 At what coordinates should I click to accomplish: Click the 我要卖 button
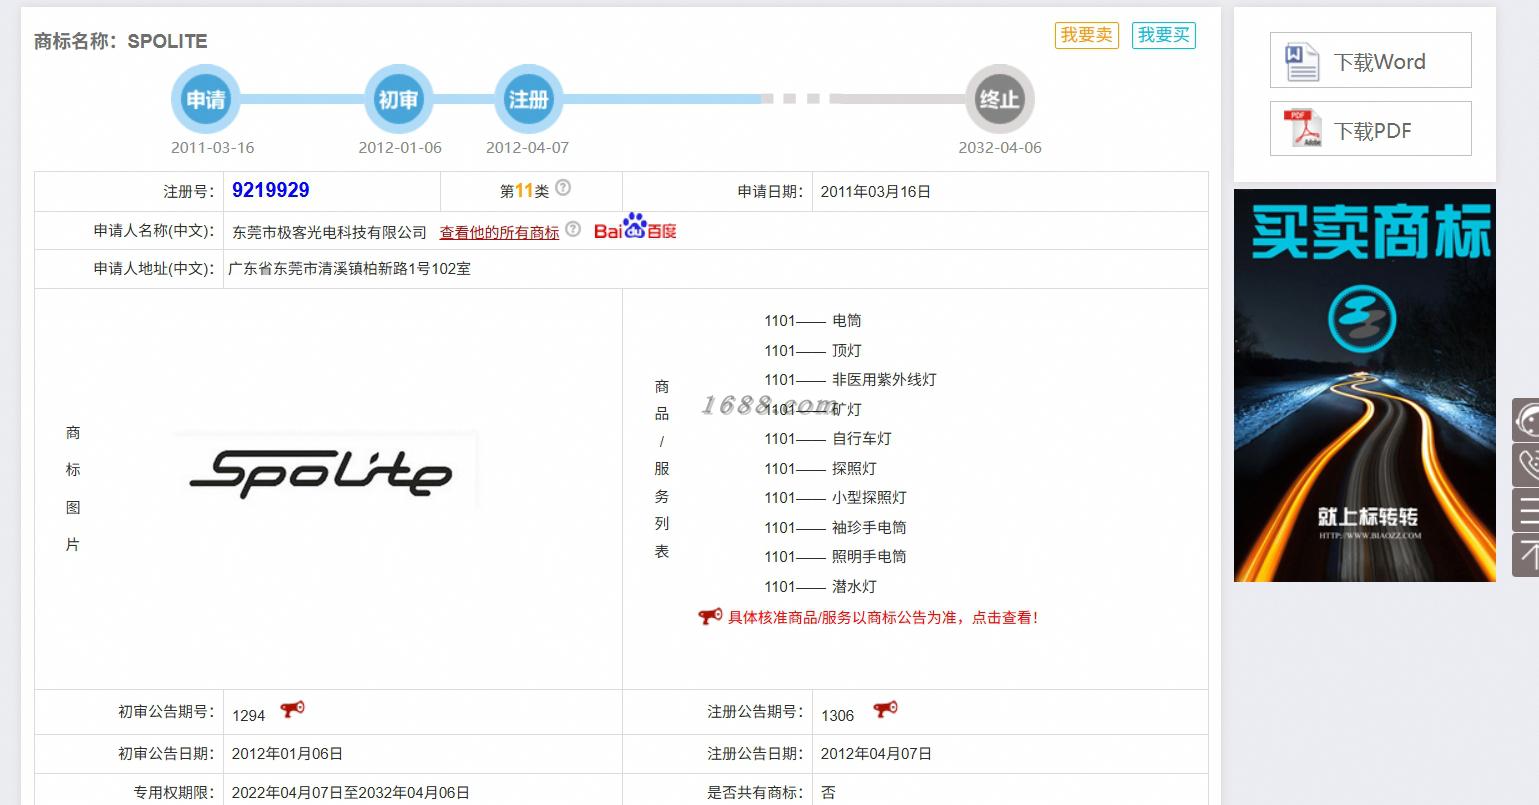(1086, 35)
